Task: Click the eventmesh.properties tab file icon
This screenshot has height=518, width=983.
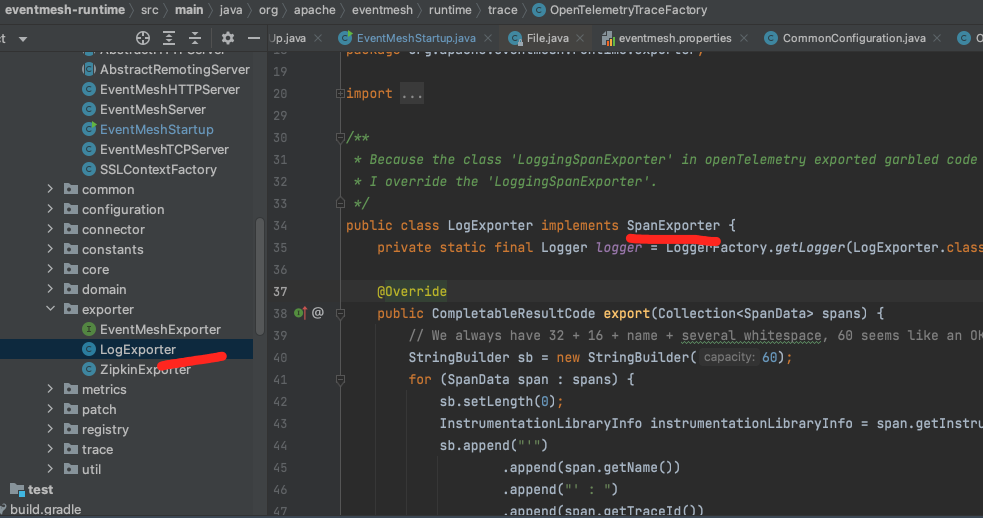Action: [x=607, y=38]
